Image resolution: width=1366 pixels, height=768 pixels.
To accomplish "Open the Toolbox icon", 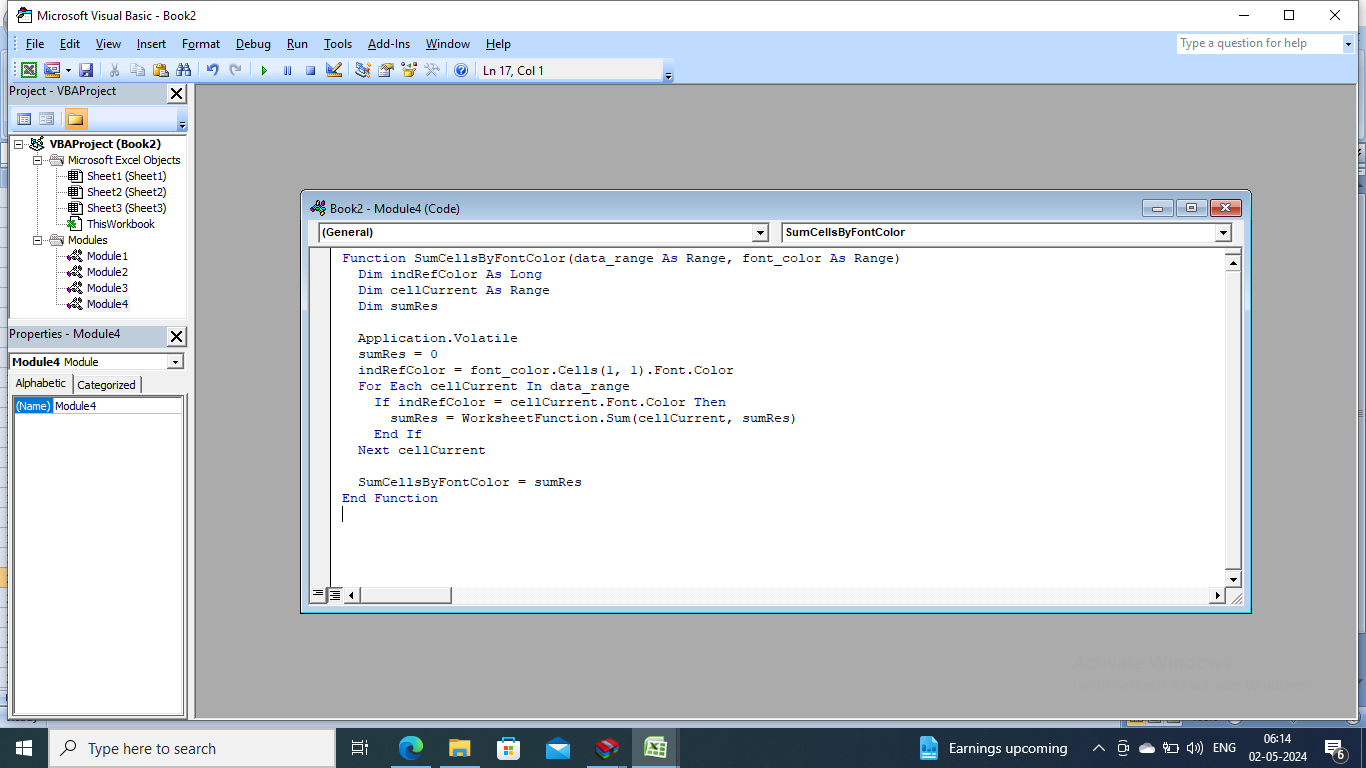I will pos(432,70).
